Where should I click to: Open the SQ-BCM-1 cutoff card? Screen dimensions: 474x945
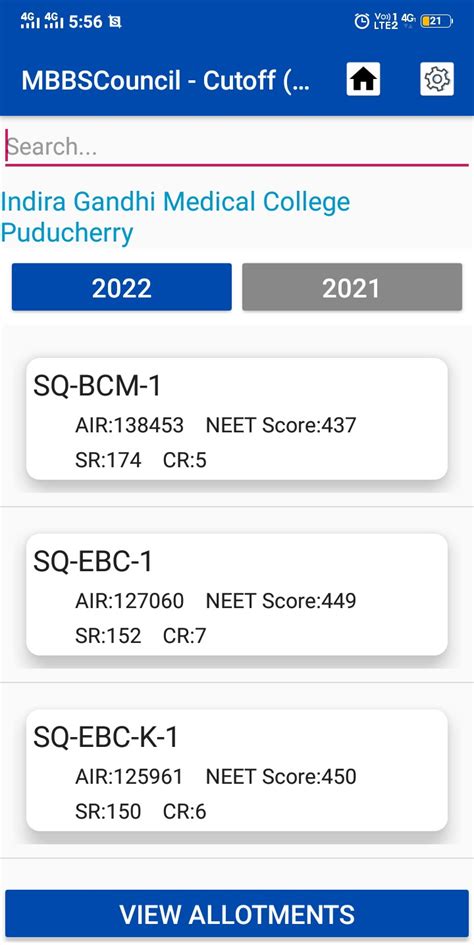coord(237,419)
